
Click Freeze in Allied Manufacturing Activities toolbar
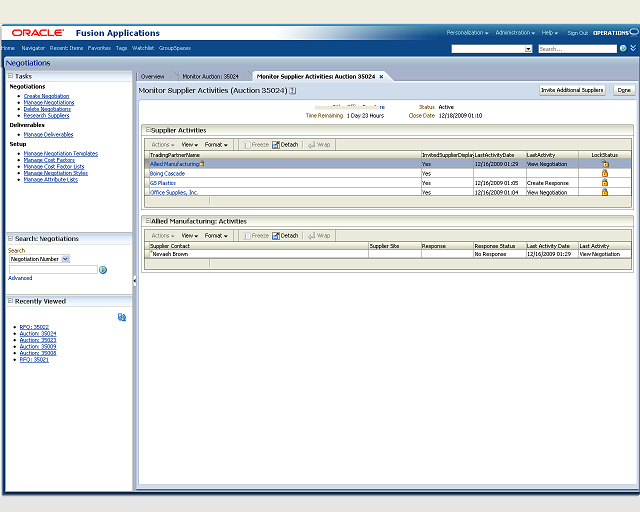tap(256, 236)
